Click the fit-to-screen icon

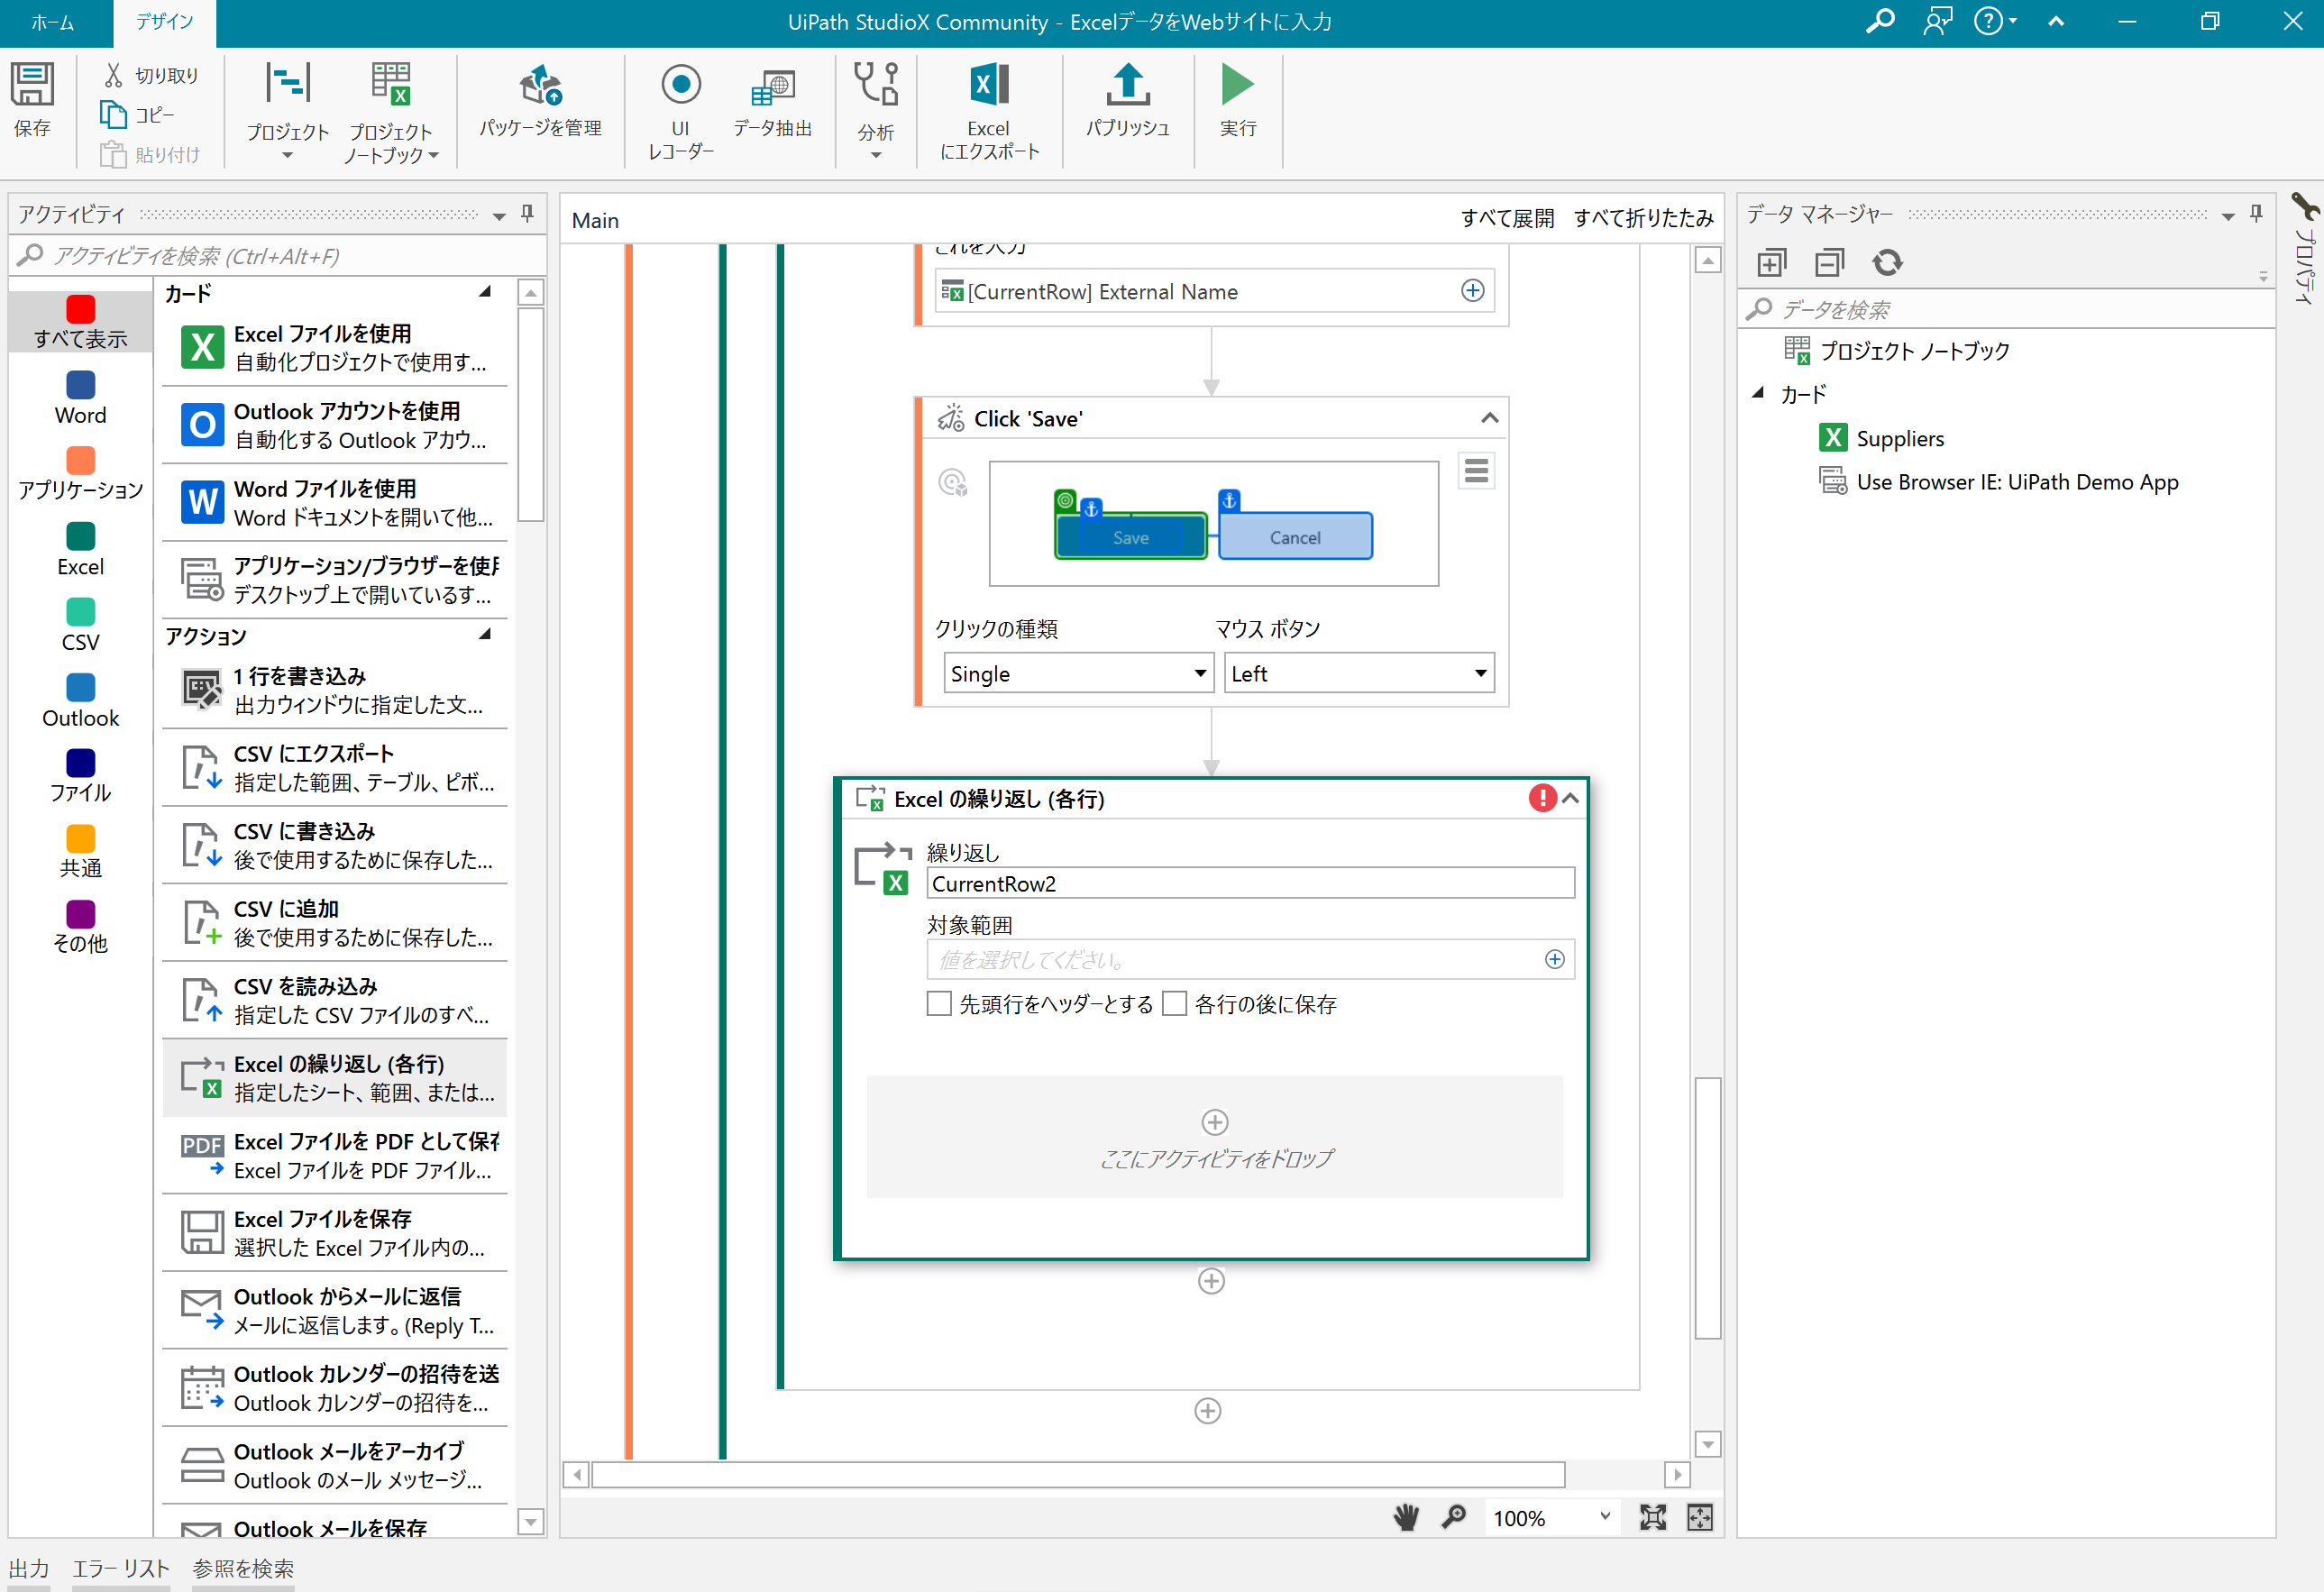click(x=1652, y=1517)
